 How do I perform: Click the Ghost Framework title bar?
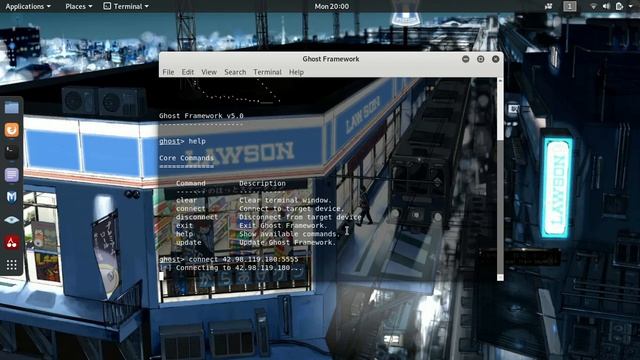tap(331, 59)
